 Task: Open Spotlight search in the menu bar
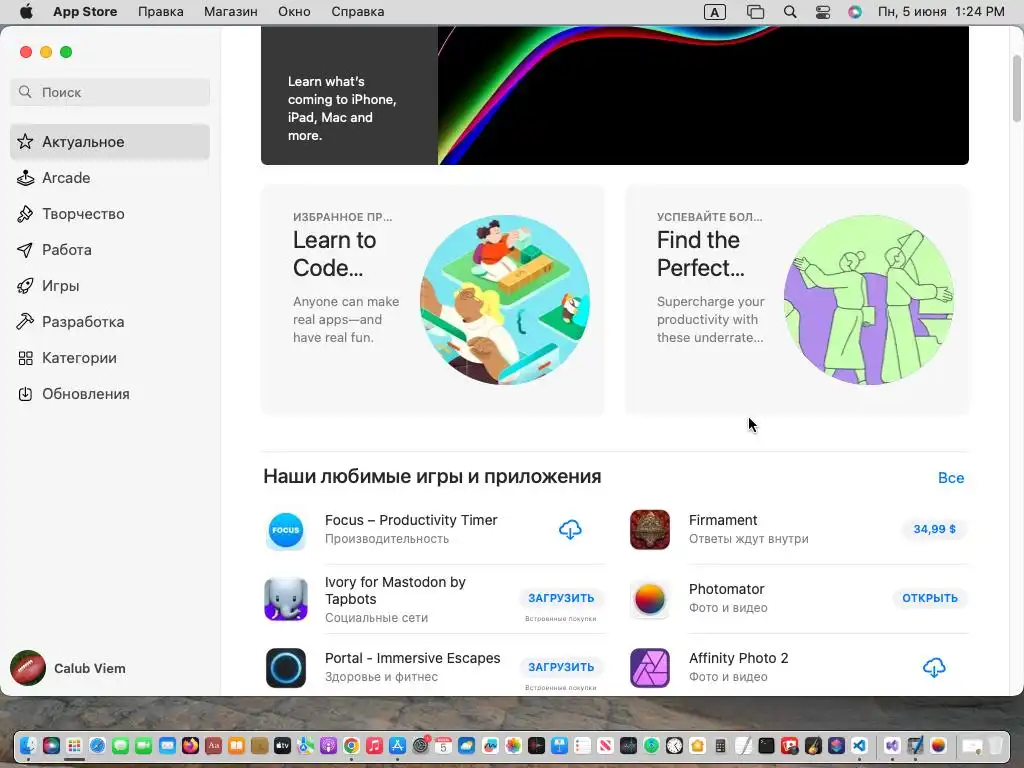point(790,12)
